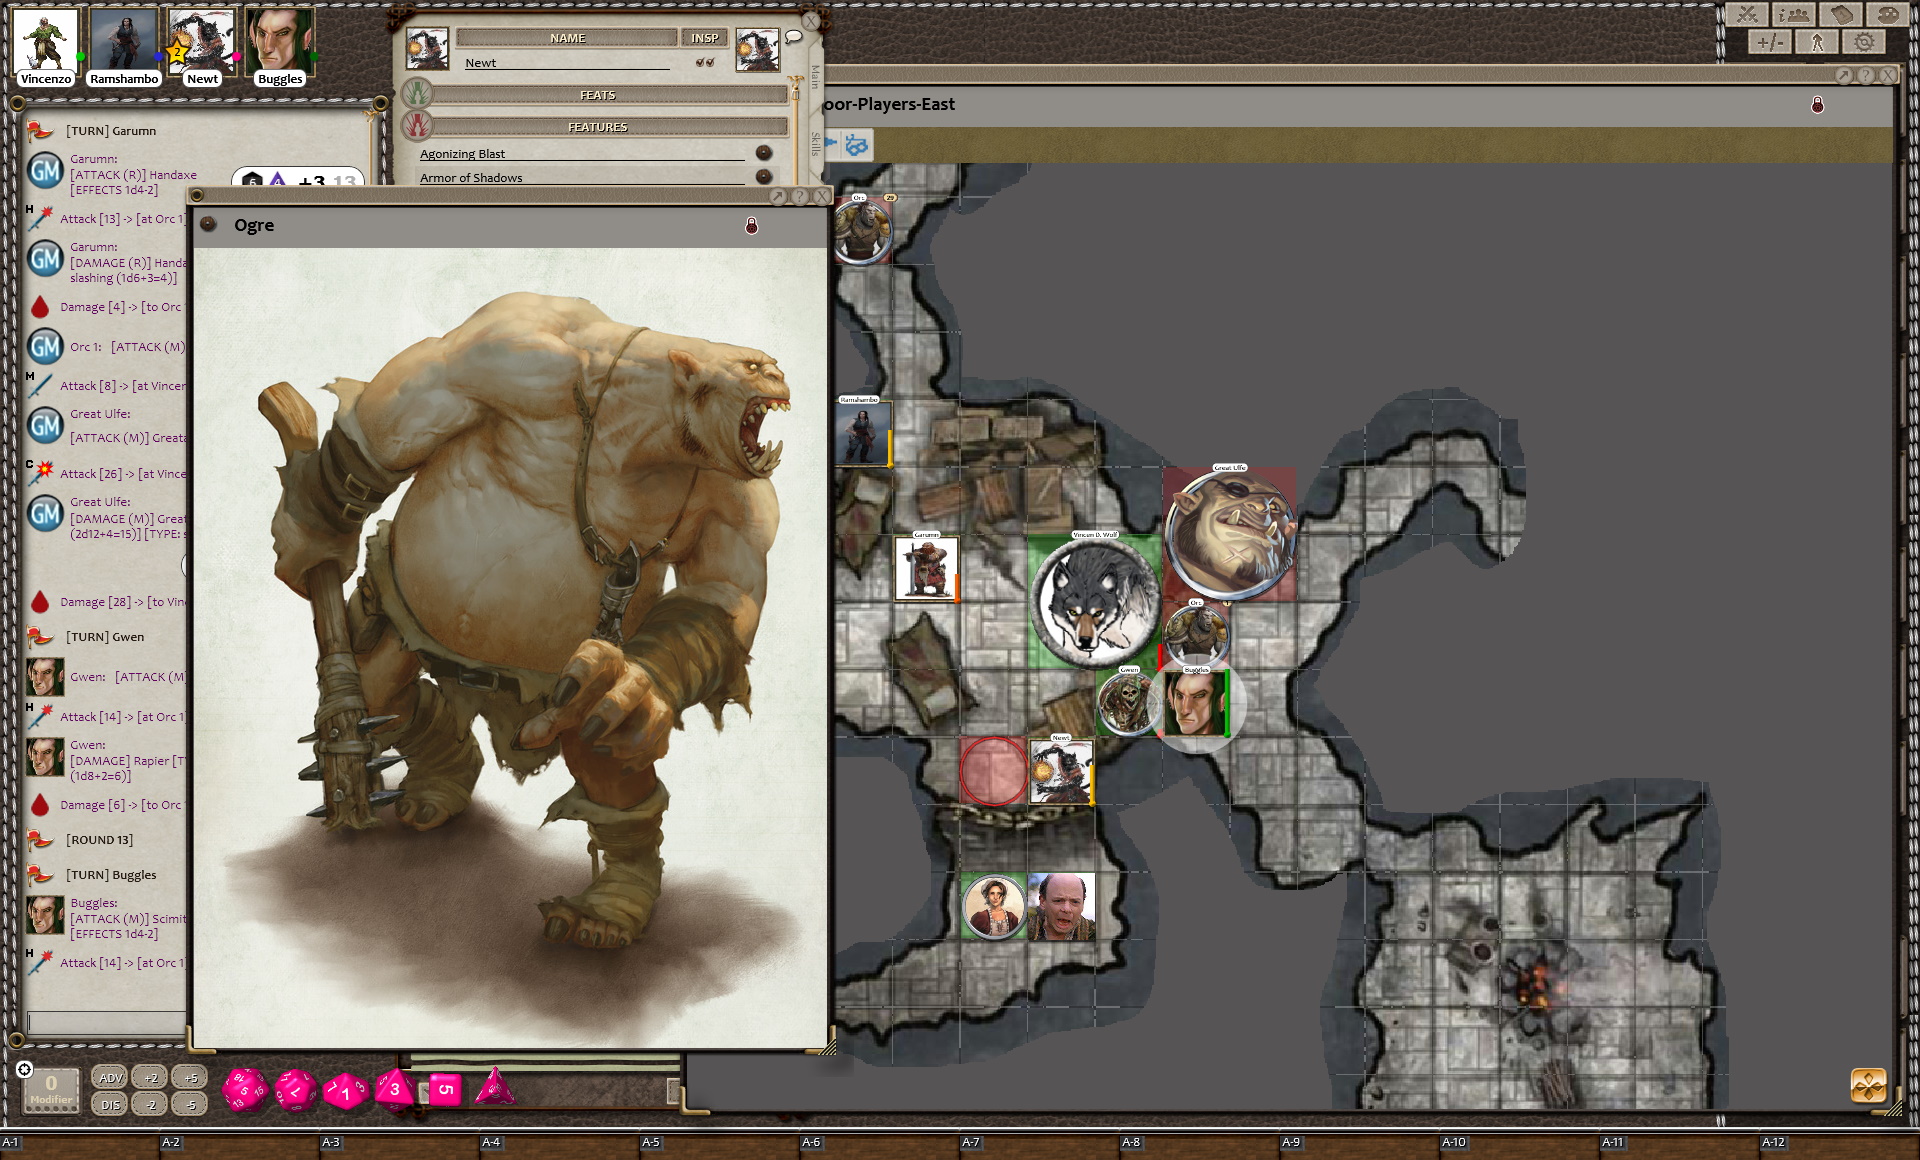Select the Buggles character portrait
This screenshot has height=1160, width=1920.
(279, 41)
